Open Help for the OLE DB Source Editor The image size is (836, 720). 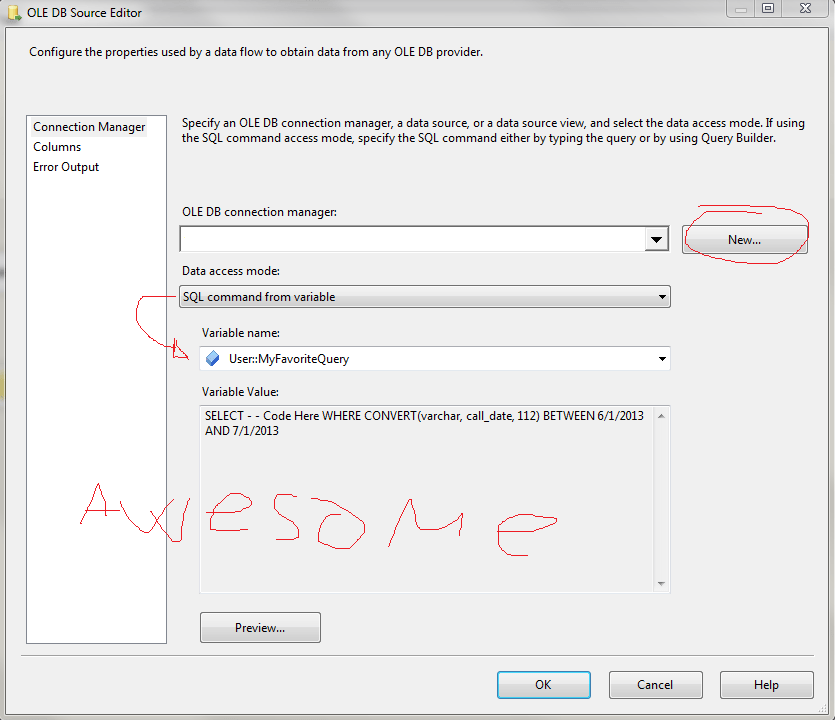coord(766,685)
